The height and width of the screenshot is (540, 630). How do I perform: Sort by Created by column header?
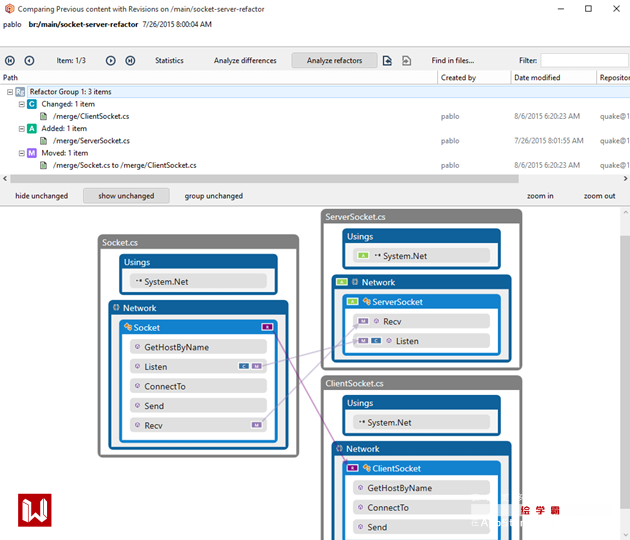(474, 78)
